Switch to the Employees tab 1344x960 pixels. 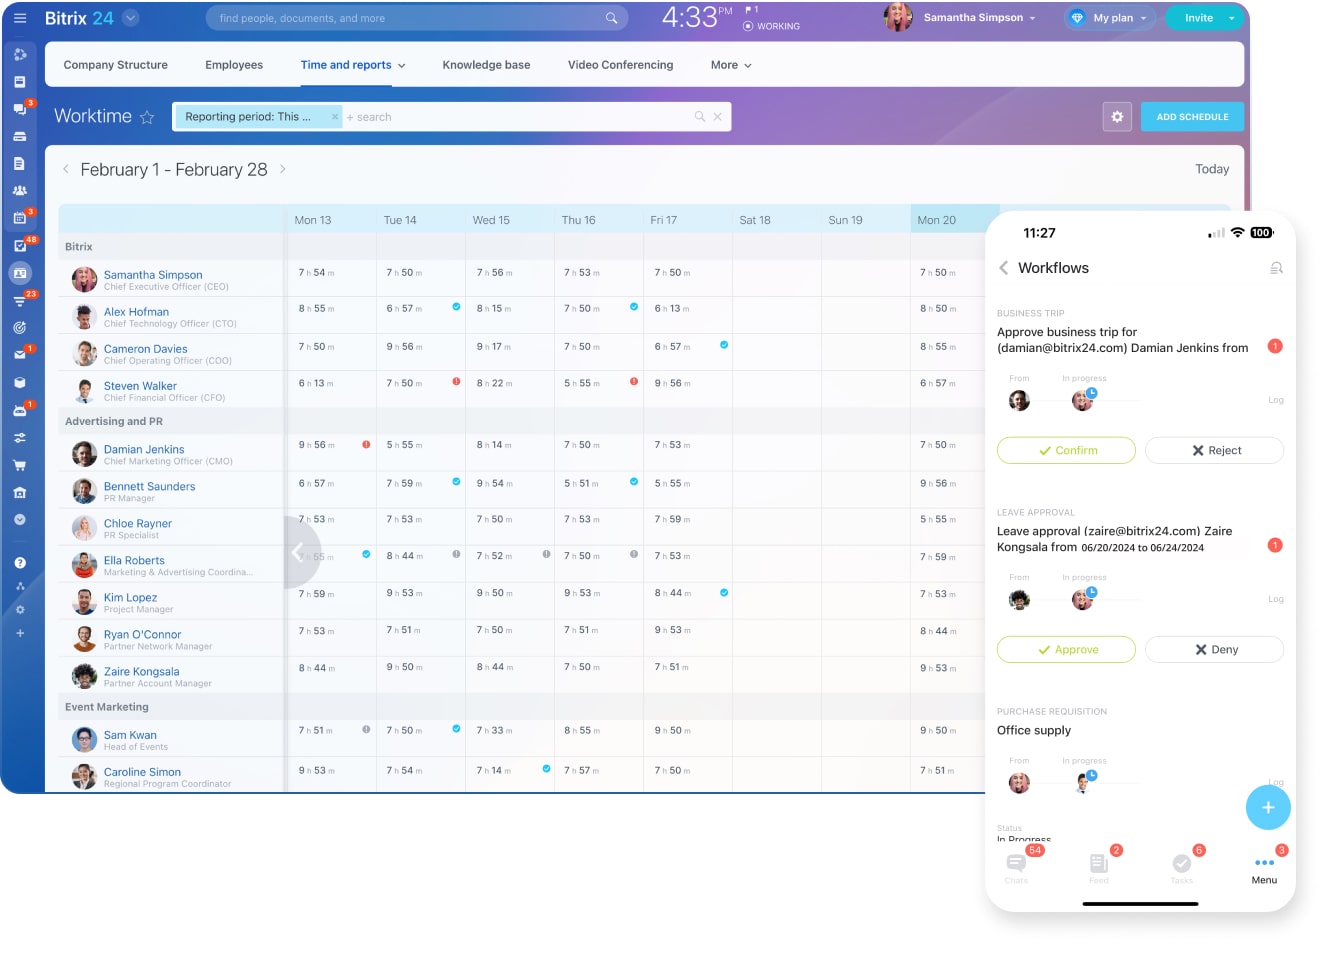pos(234,65)
